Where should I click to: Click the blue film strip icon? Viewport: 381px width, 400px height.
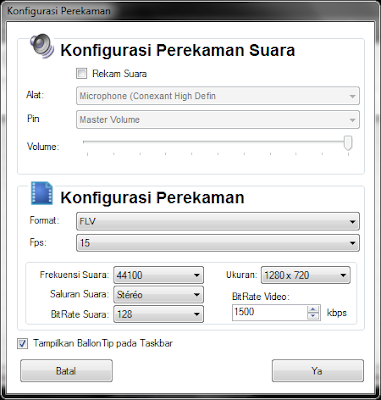(x=42, y=193)
